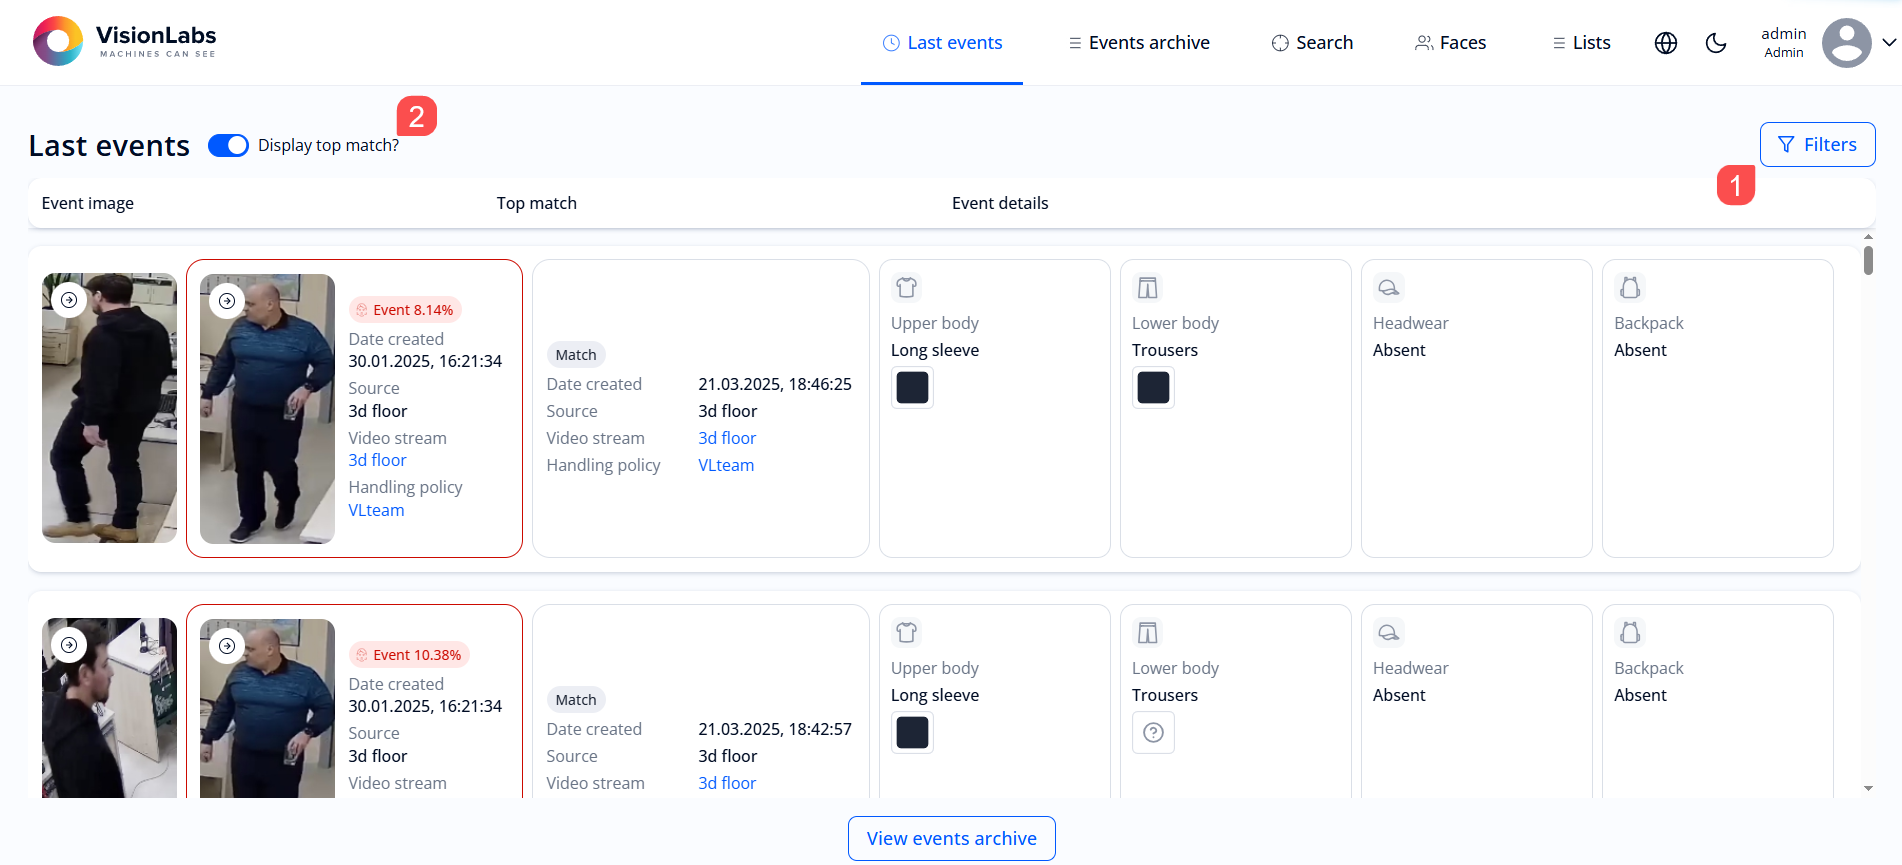Click the VisionLabs logo
Image resolution: width=1902 pixels, height=865 pixels.
tap(125, 41)
